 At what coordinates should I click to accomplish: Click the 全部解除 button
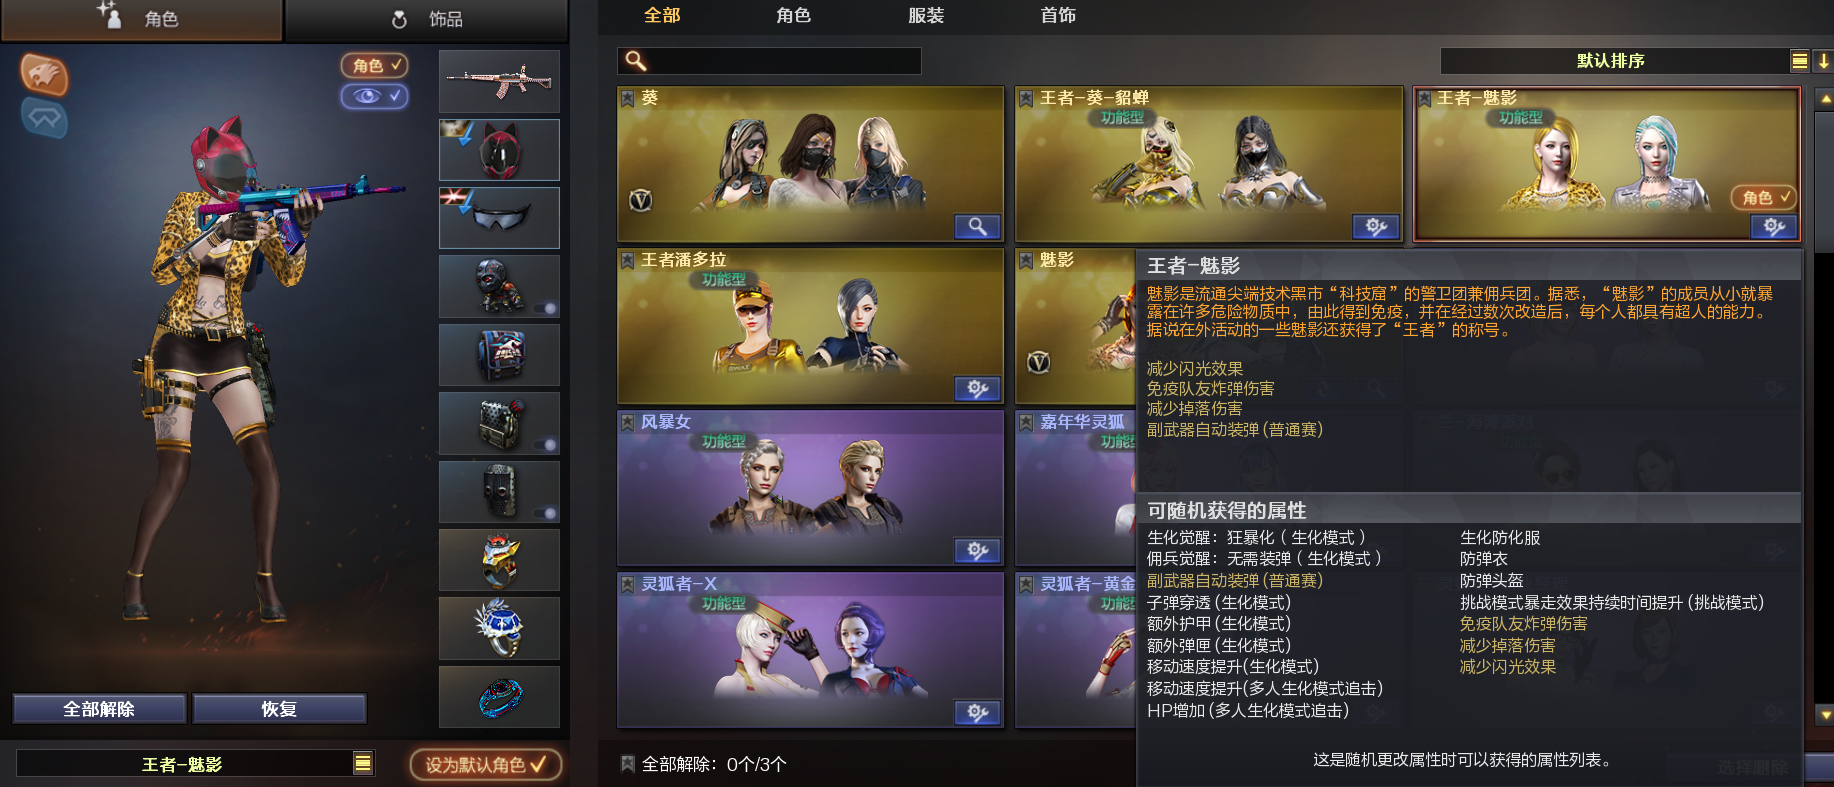point(99,709)
